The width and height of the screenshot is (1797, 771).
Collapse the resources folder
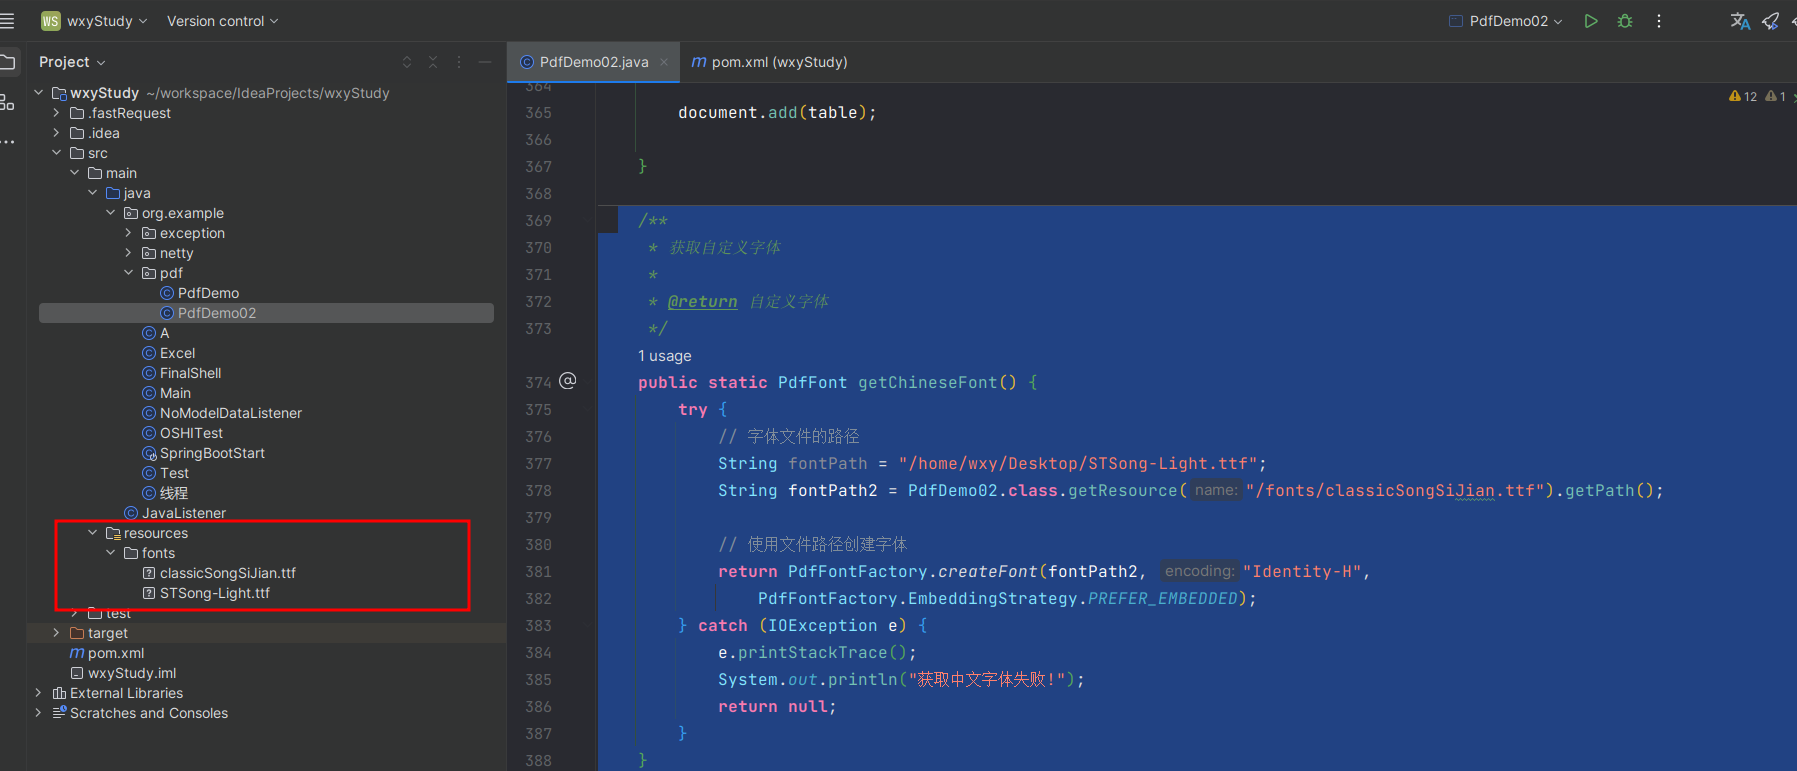(93, 533)
